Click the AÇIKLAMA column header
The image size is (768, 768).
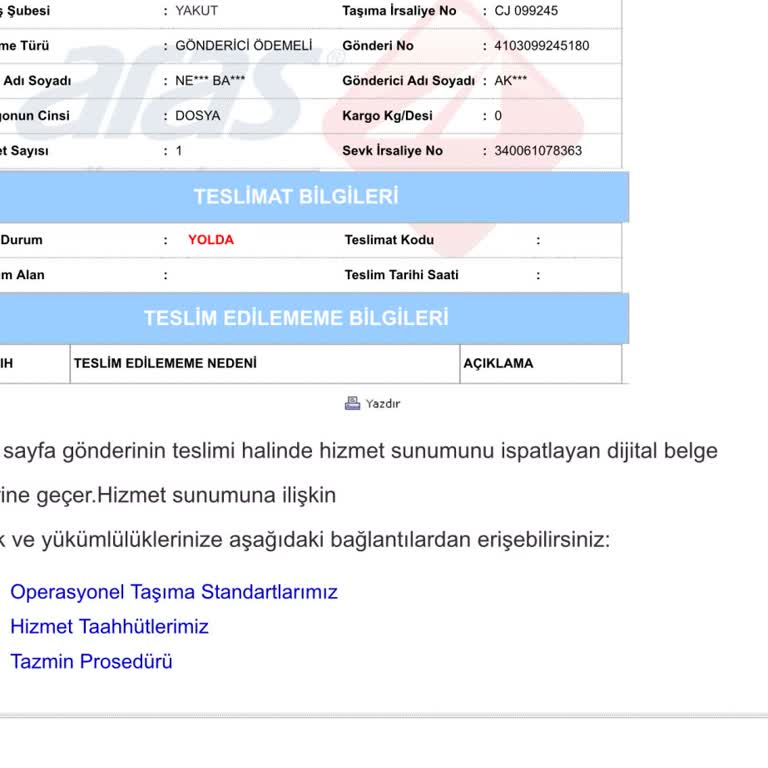pos(498,363)
